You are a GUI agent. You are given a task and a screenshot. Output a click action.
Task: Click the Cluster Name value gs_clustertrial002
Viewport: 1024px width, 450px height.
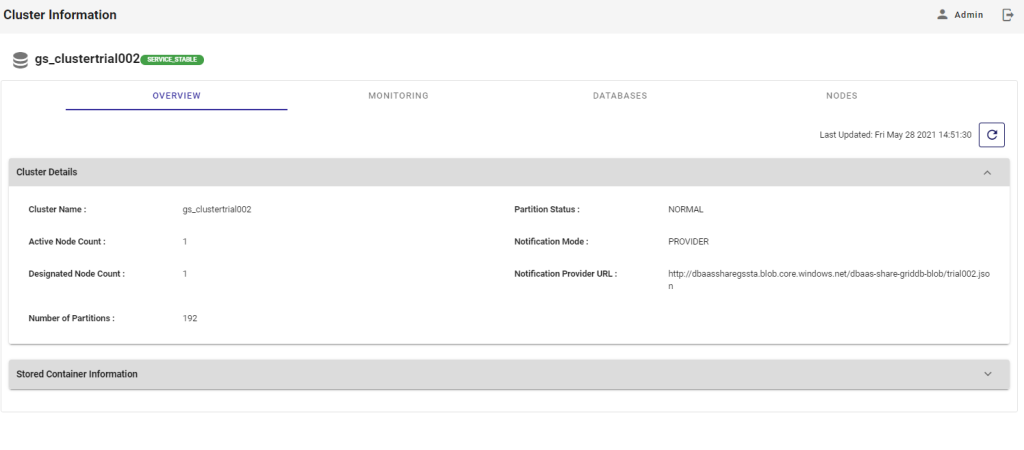click(x=217, y=210)
